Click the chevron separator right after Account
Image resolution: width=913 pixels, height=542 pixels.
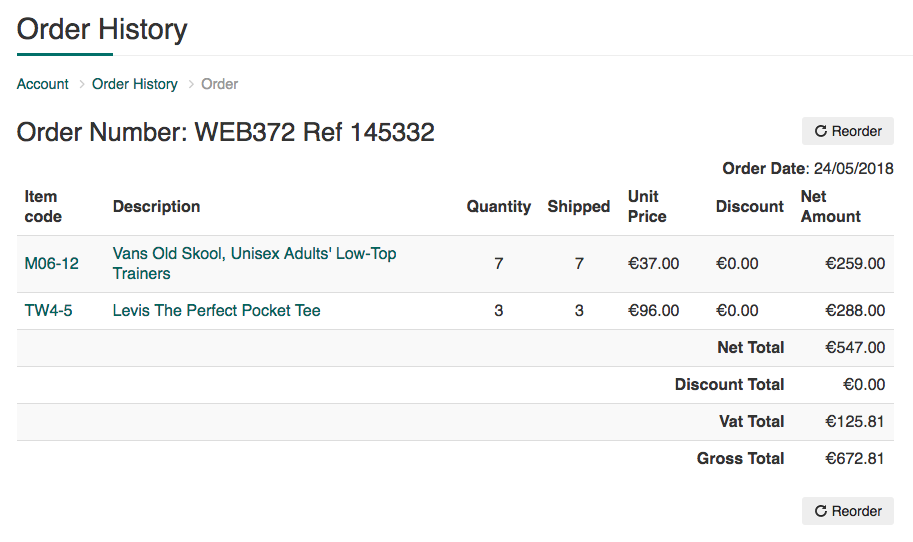pyautogui.click(x=81, y=84)
